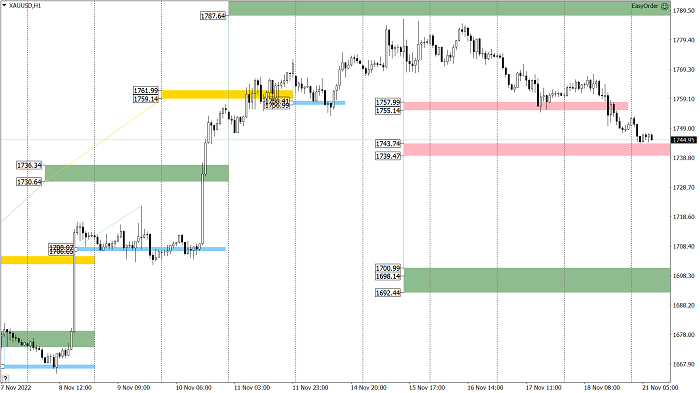Viewport: 700px width, 393px height.
Task: Click the 1678.00 value on price scale
Action: tap(683, 335)
